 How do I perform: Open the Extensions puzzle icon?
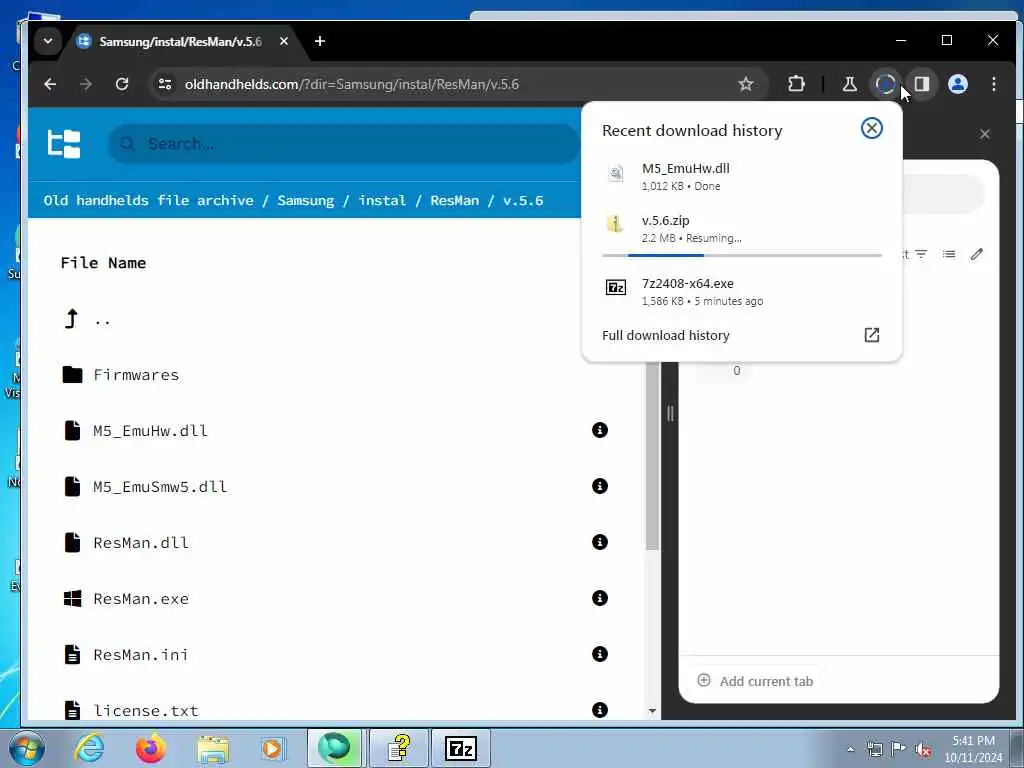pos(795,84)
